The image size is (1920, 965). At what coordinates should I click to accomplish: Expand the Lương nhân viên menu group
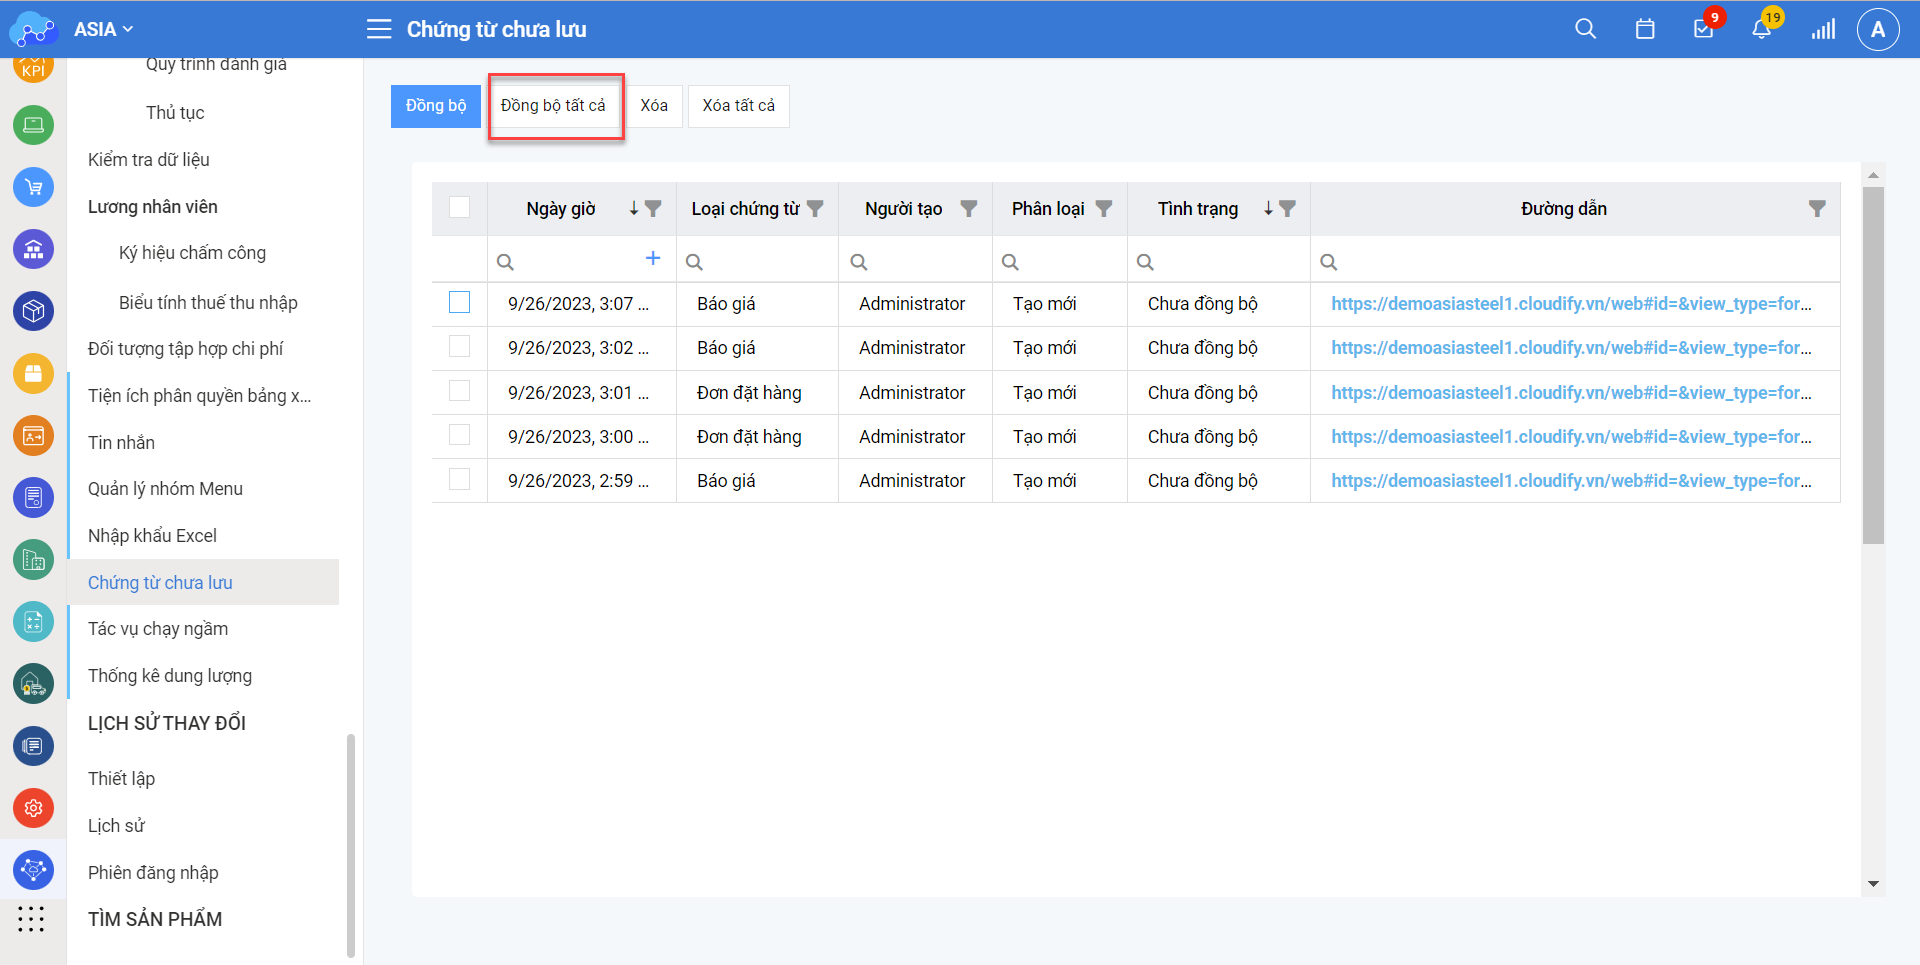click(x=153, y=207)
